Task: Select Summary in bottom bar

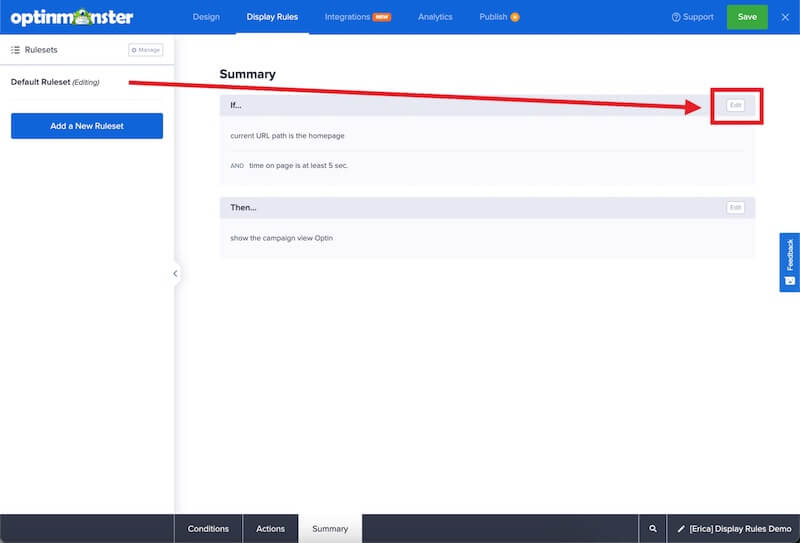Action: 330,529
